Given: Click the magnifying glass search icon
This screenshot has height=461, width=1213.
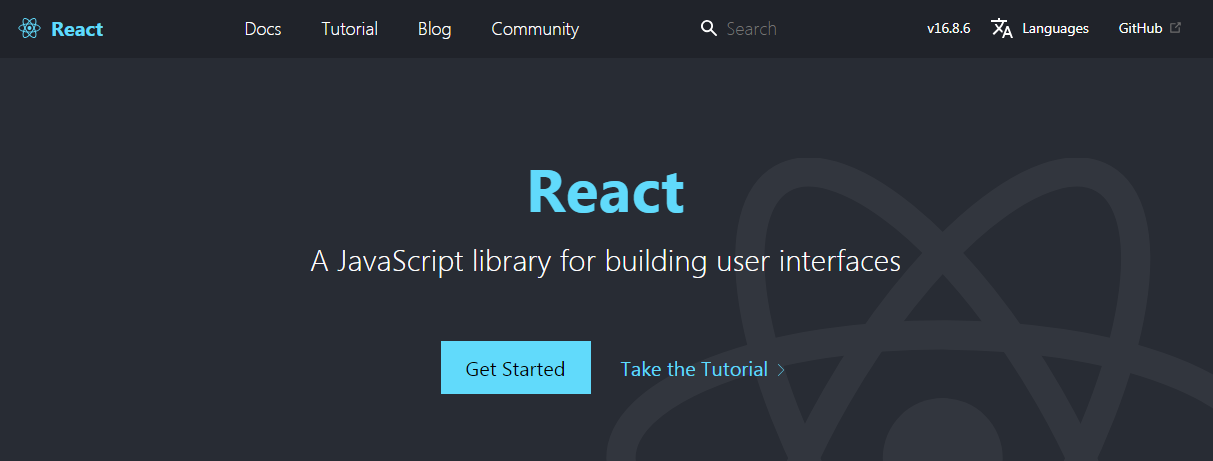Looking at the screenshot, I should 709,28.
